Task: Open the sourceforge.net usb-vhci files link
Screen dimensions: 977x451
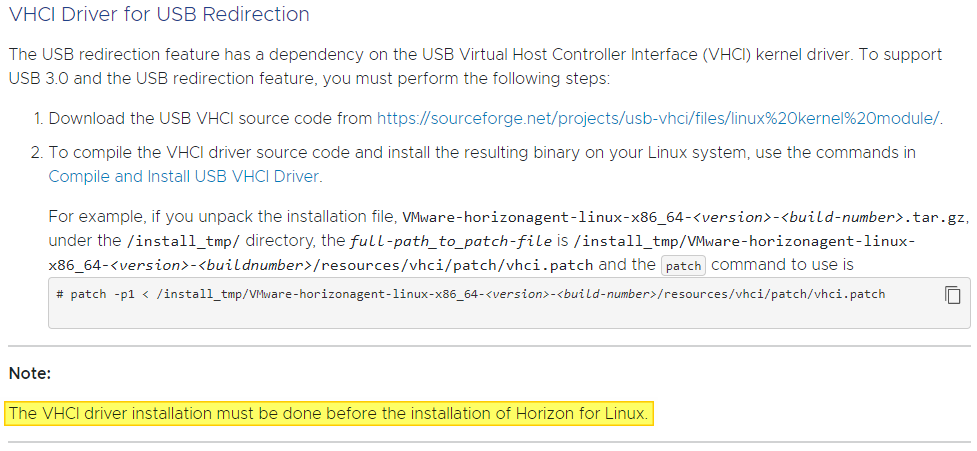Action: coord(658,118)
